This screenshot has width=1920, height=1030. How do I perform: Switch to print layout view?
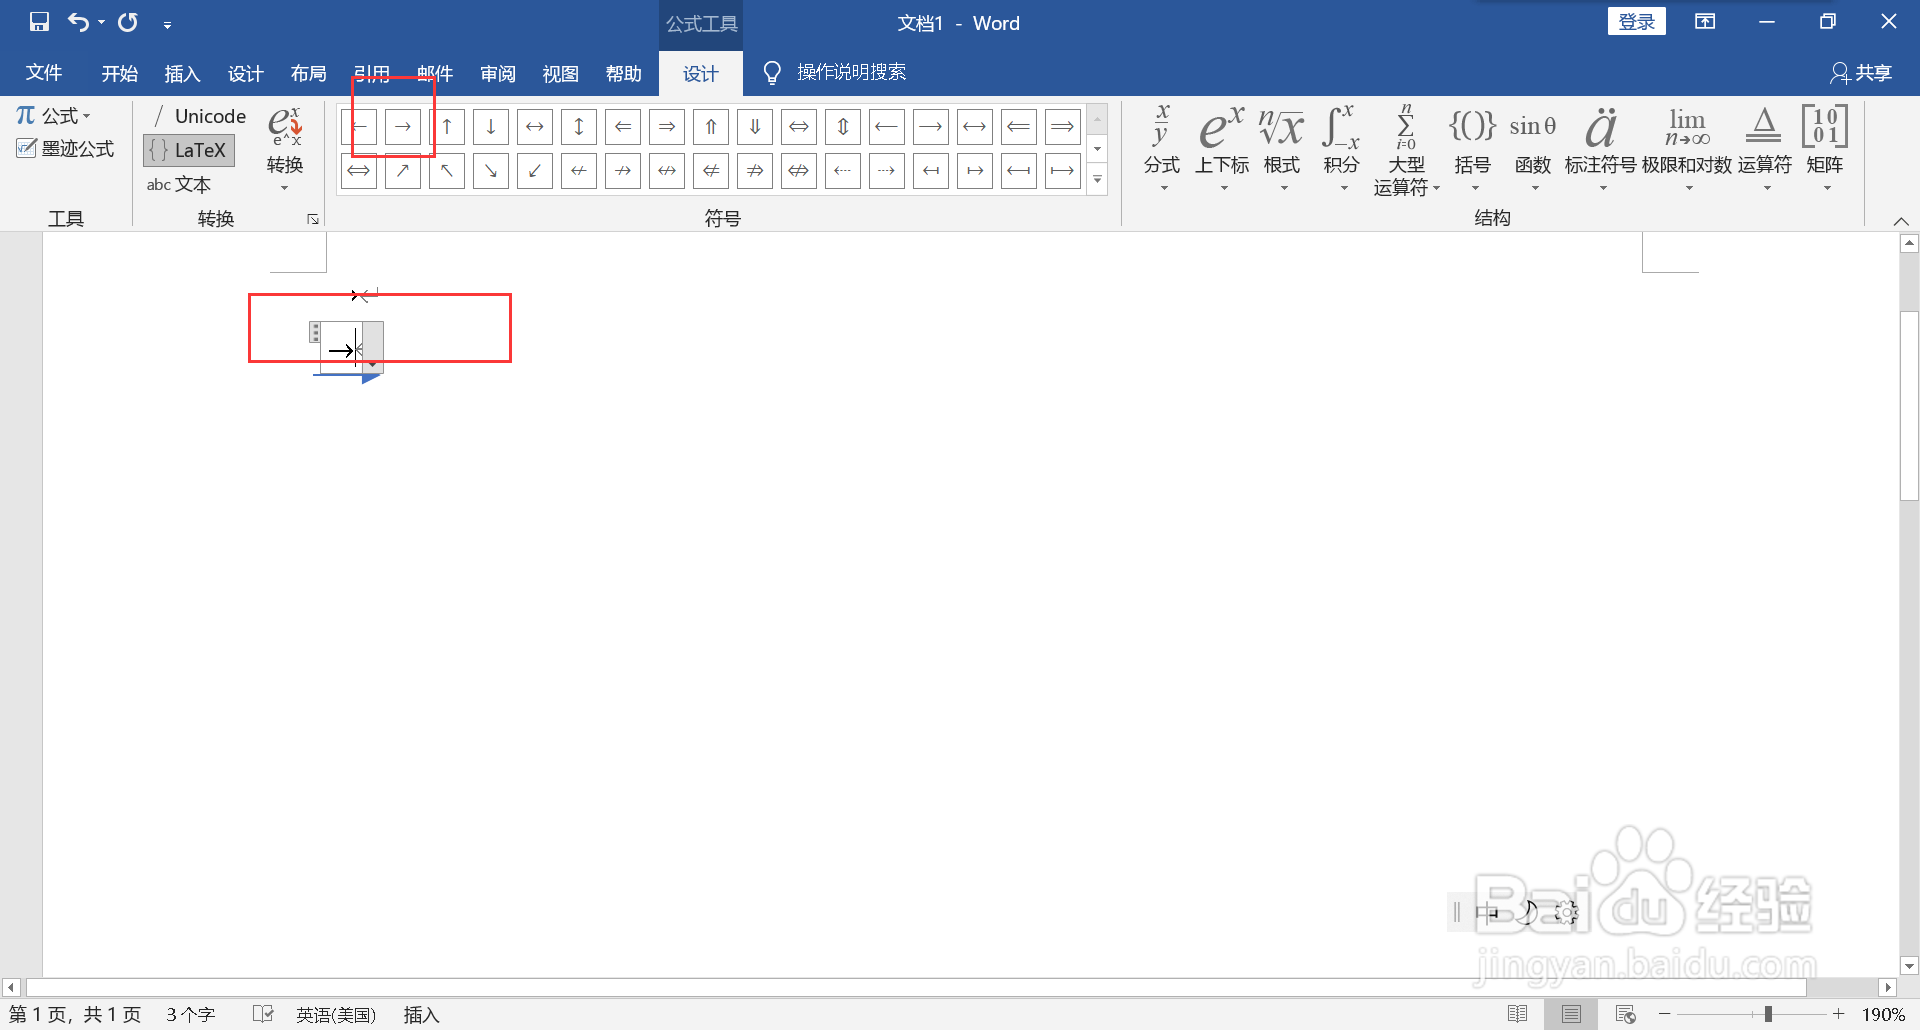(1571, 1014)
